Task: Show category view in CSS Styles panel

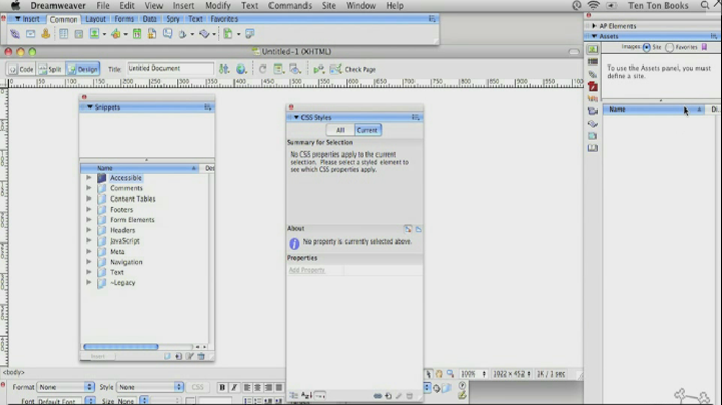Action: click(293, 395)
